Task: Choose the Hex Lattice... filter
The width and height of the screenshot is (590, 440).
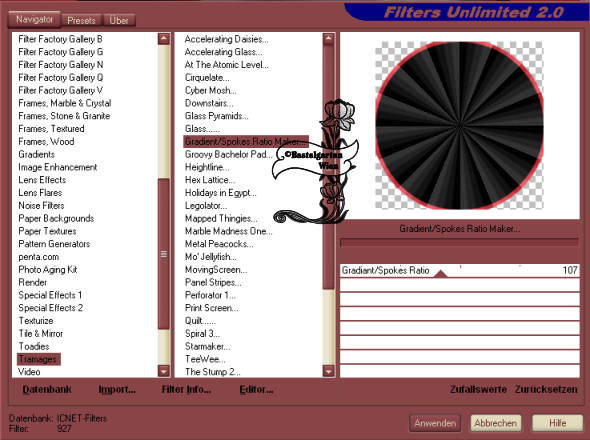Action: (210, 180)
